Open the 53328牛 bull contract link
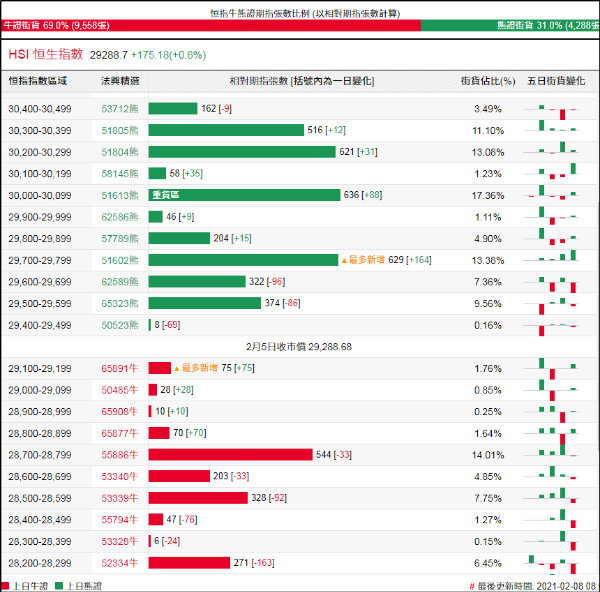 coord(120,541)
